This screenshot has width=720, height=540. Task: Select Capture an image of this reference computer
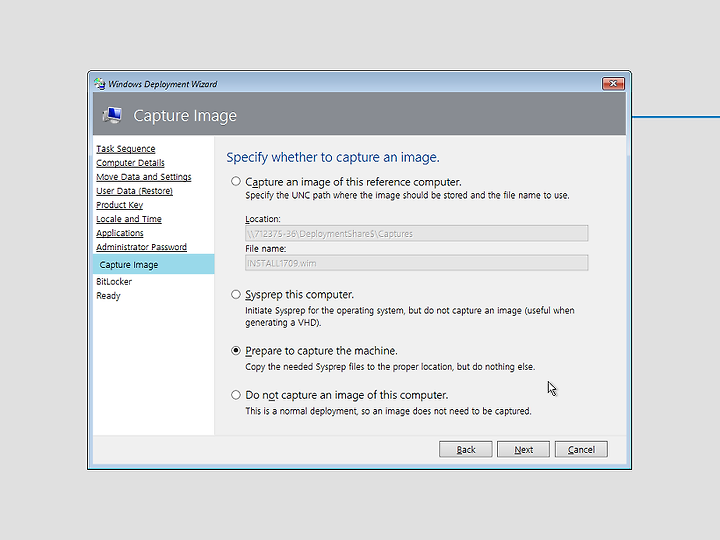[236, 181]
